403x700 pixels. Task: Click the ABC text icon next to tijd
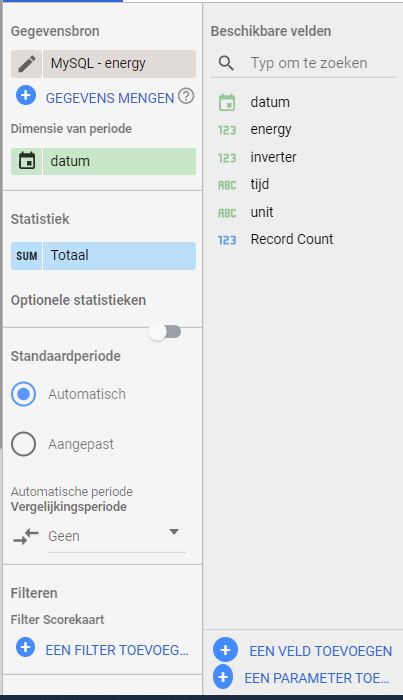pyautogui.click(x=227, y=185)
